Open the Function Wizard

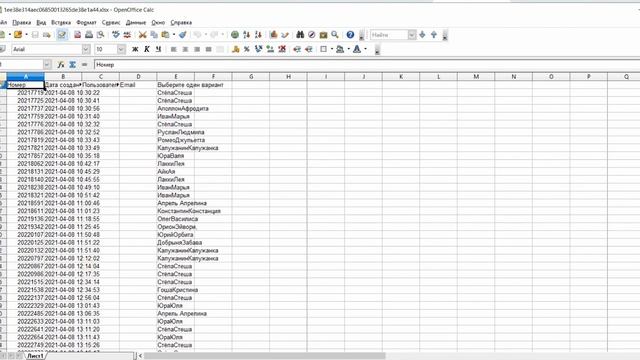pyautogui.click(x=61, y=64)
